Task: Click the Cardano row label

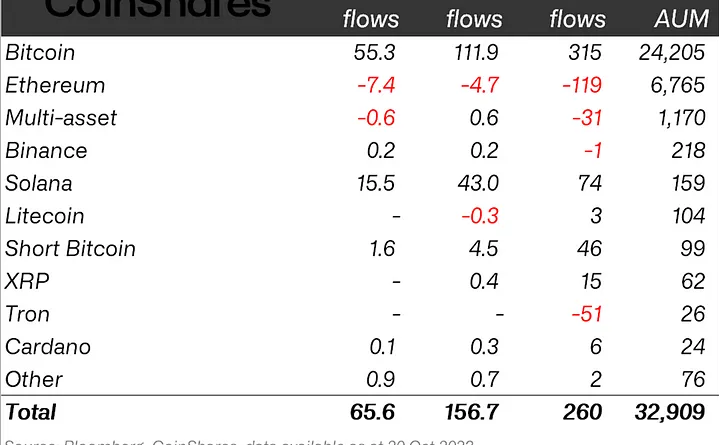Action: (x=48, y=347)
